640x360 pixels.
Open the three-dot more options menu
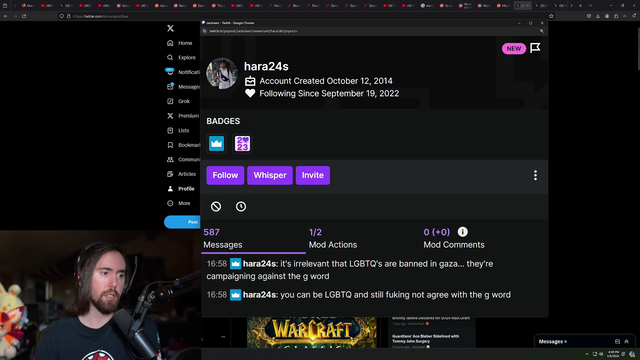tap(535, 175)
